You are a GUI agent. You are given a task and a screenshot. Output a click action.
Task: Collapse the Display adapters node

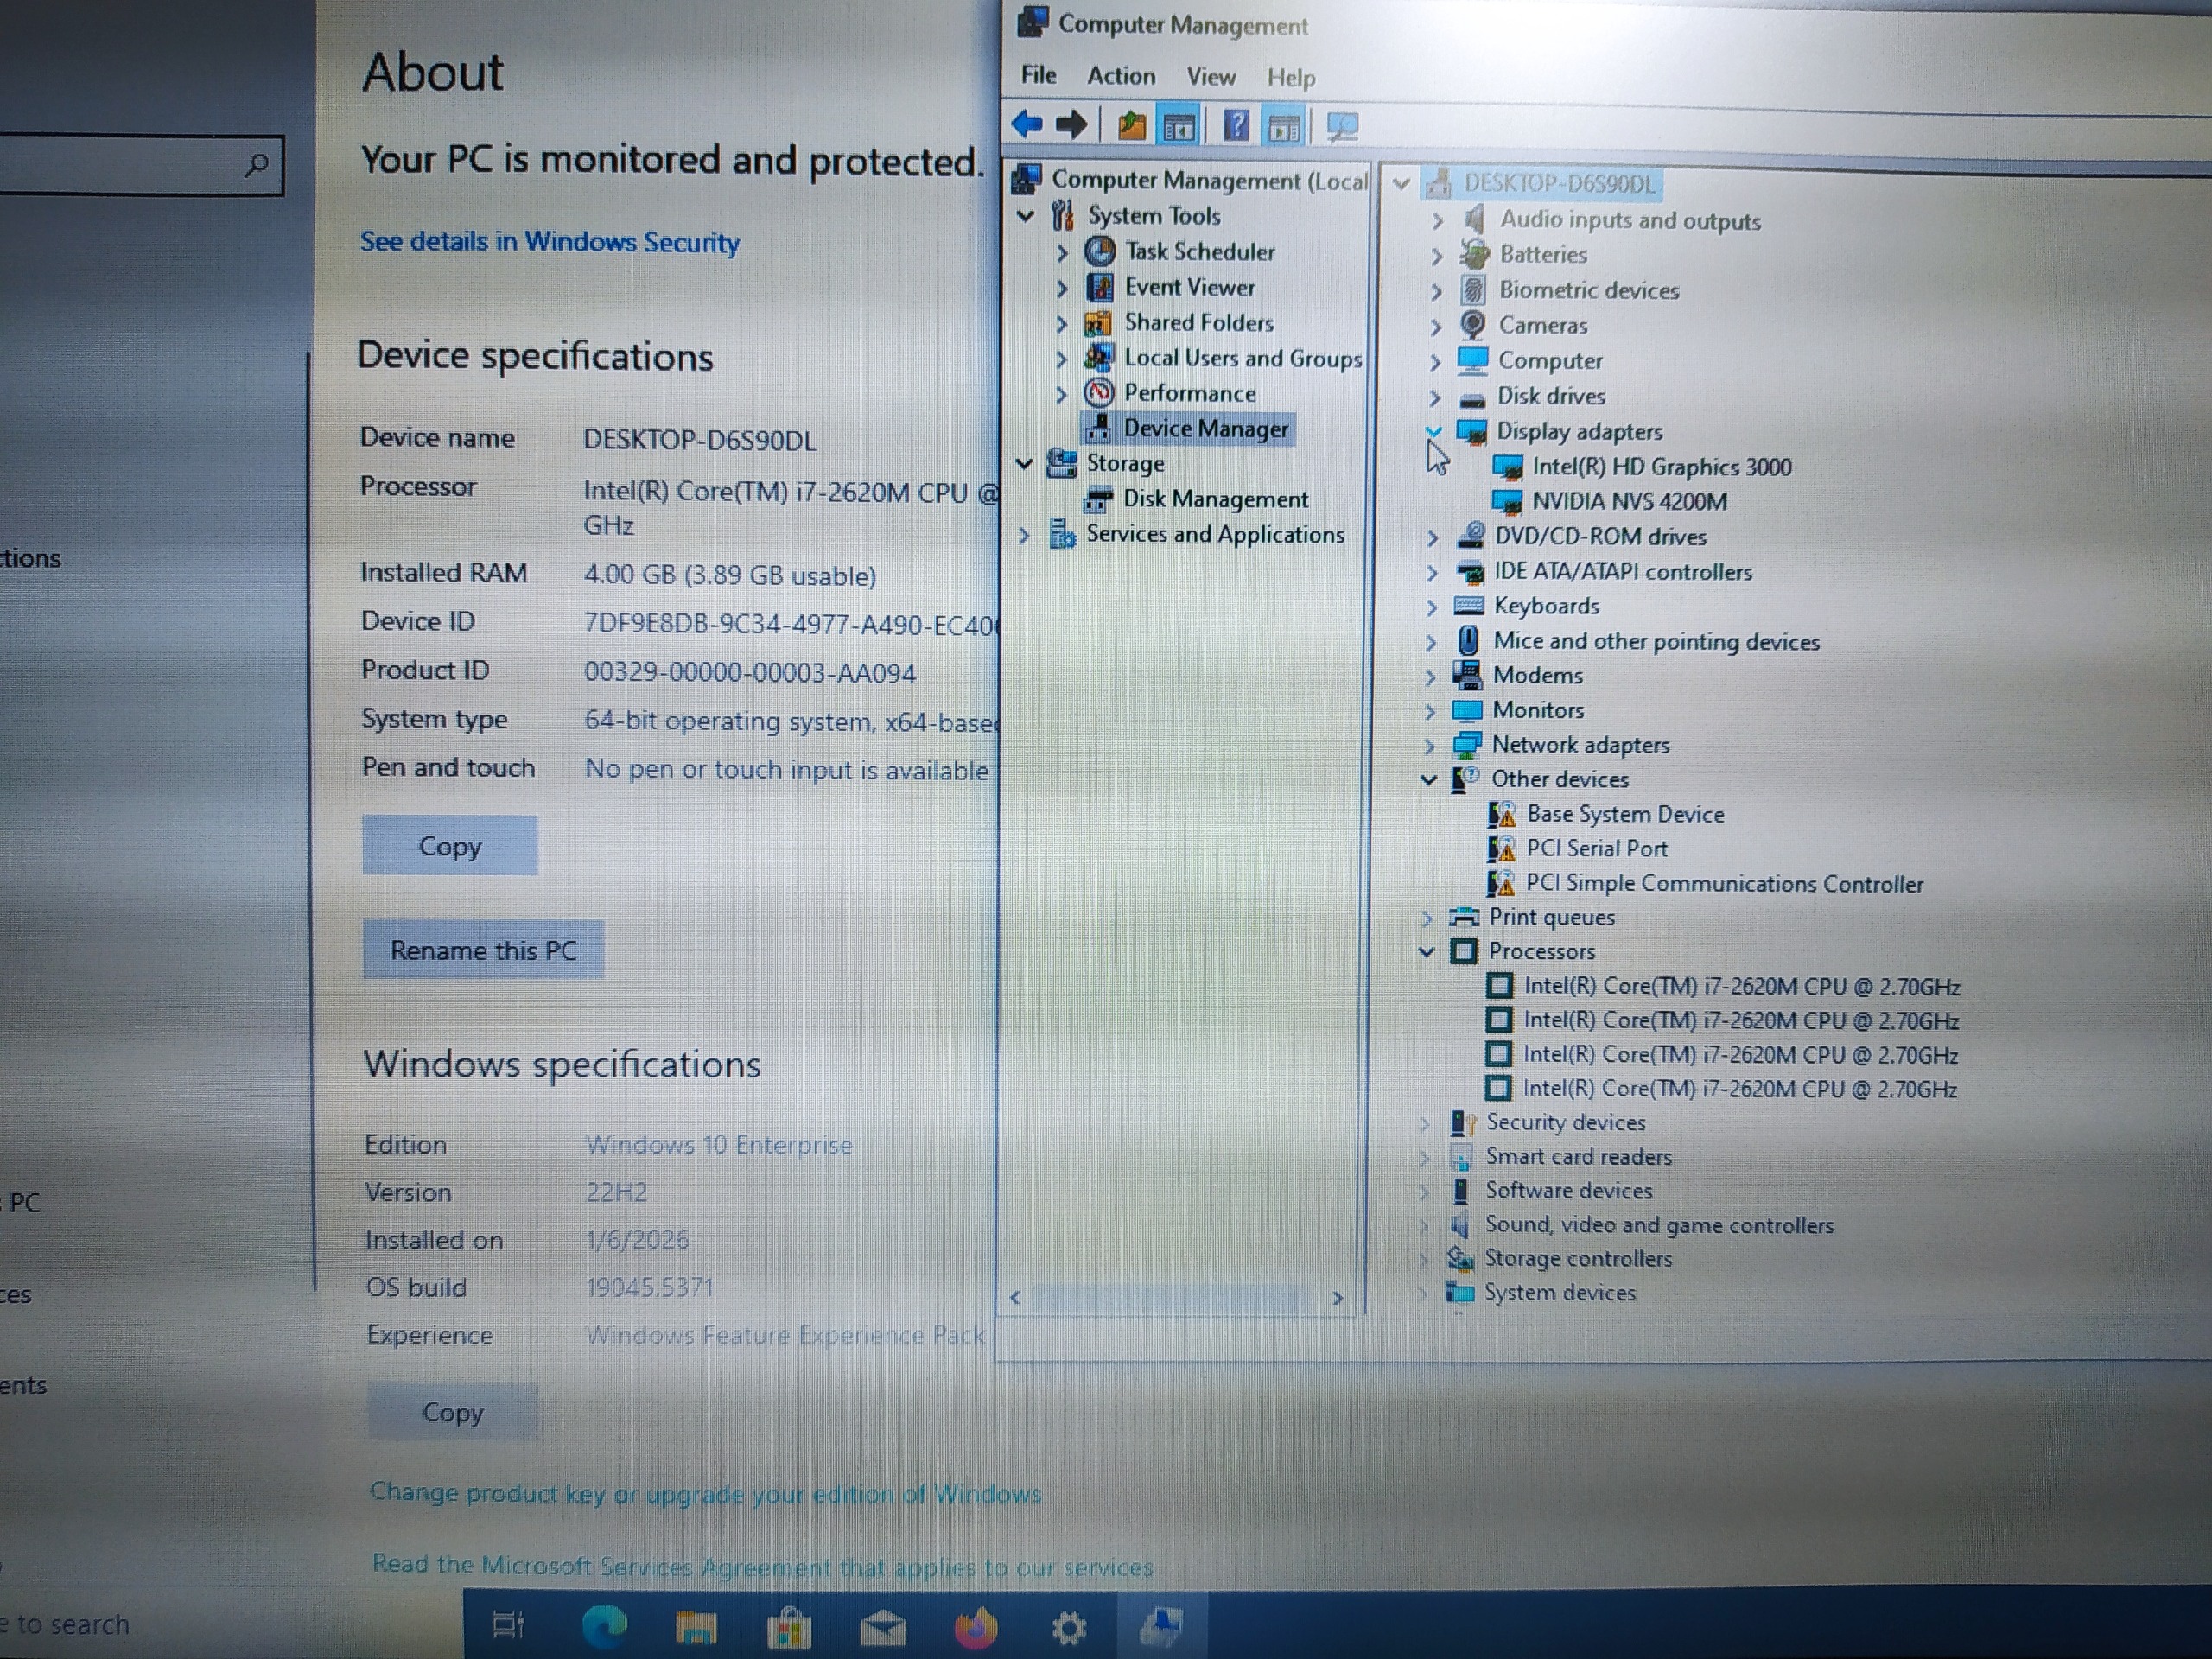click(1433, 432)
